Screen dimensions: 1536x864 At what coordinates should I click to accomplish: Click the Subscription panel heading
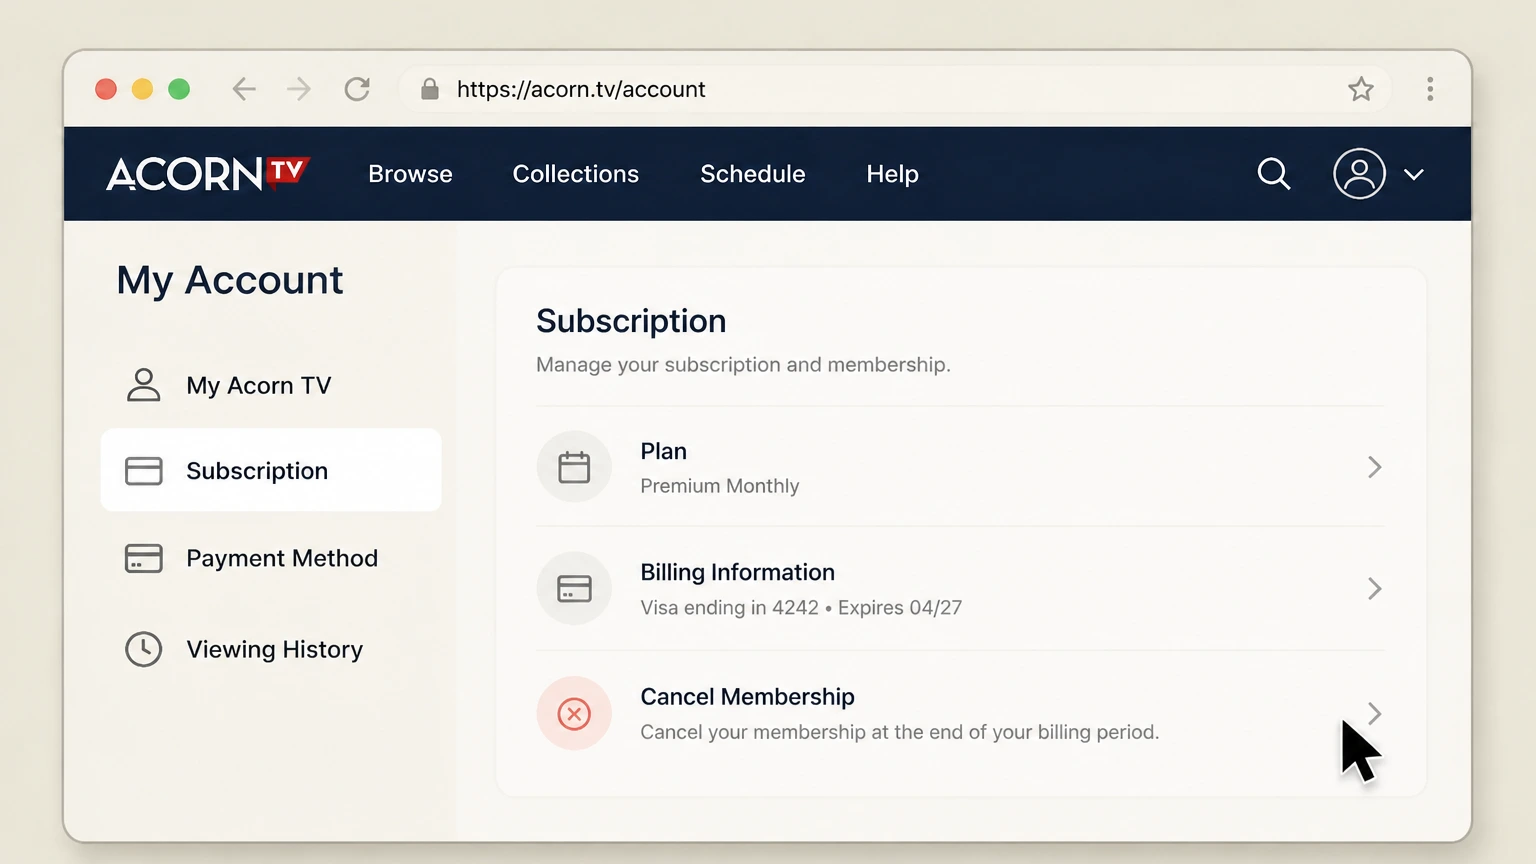point(631,321)
